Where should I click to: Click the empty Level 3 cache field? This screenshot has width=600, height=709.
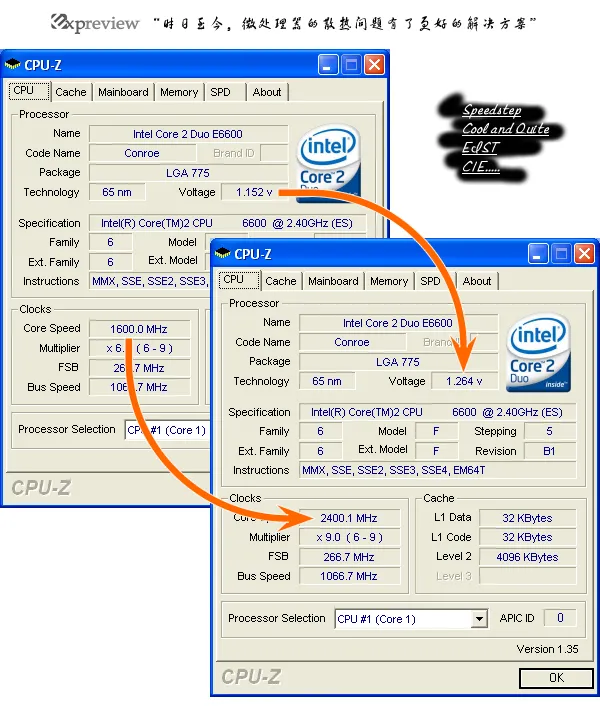click(528, 577)
